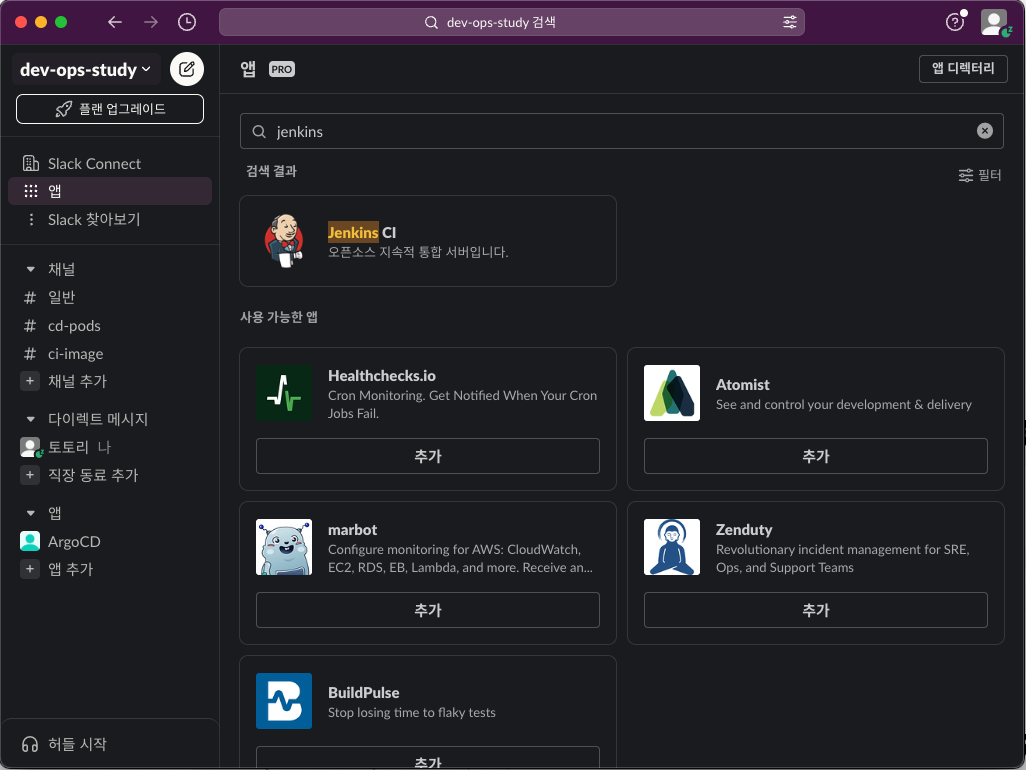Open workspace menu dev-ops-study
1026x770 pixels.
86,69
